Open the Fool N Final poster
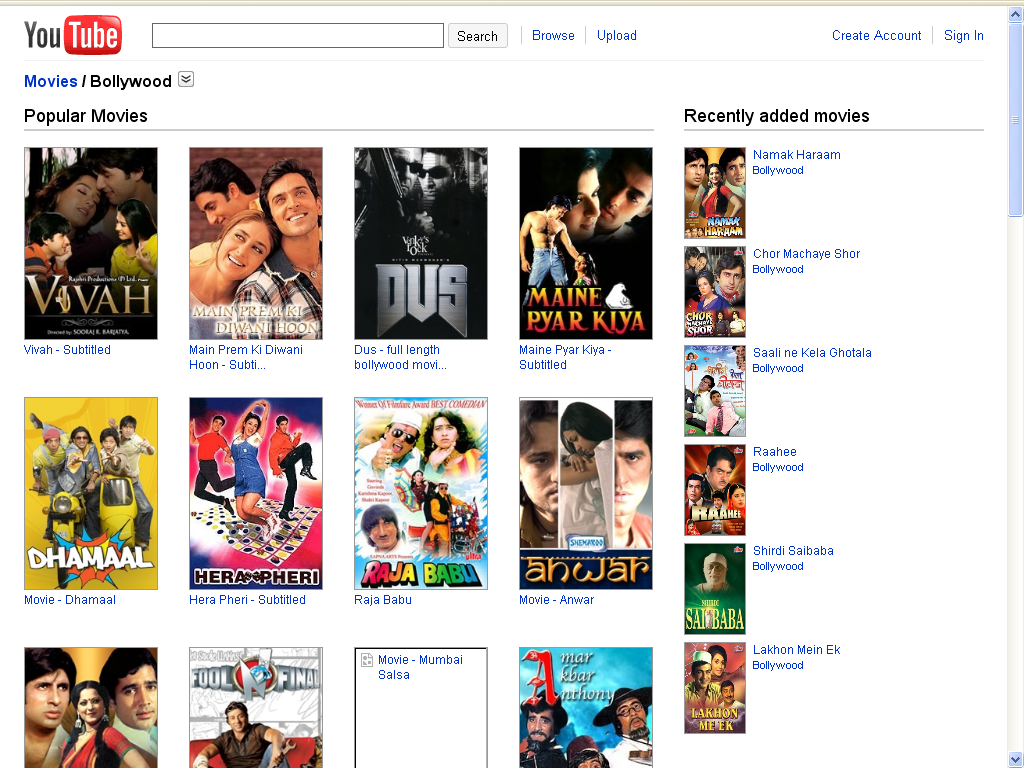Viewport: 1024px width, 768px height. (256, 707)
